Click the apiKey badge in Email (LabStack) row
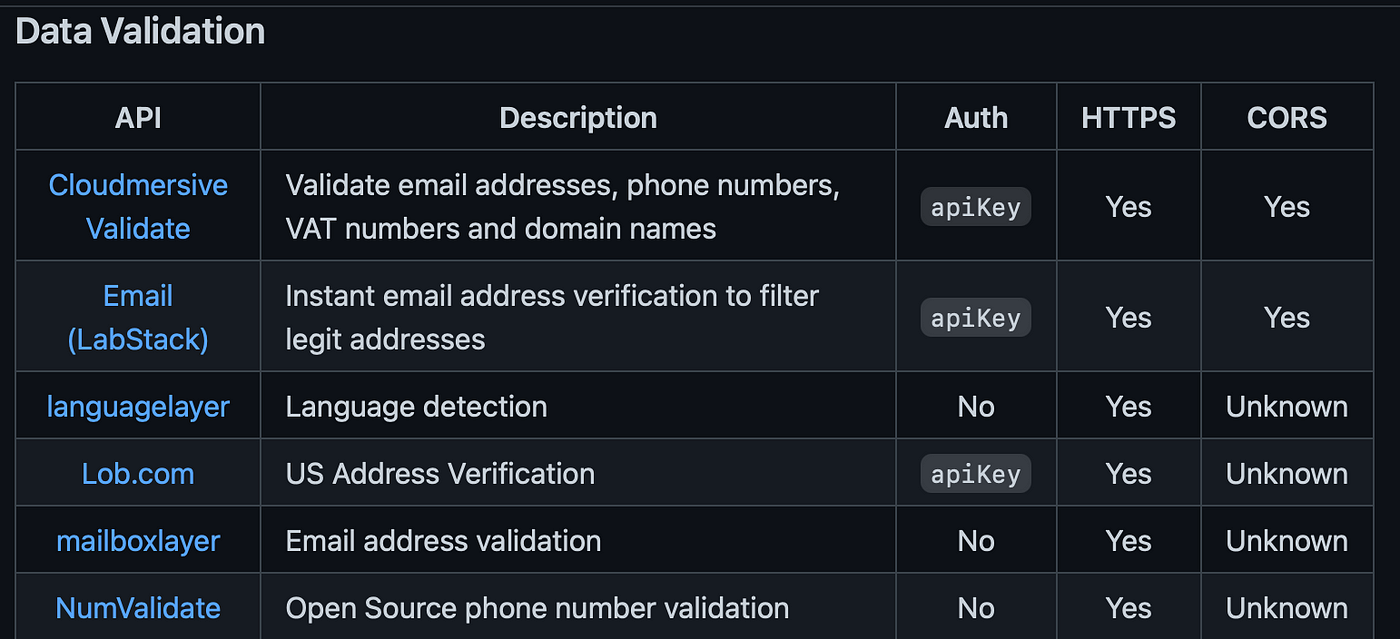The height and width of the screenshot is (639, 1400). coord(976,318)
